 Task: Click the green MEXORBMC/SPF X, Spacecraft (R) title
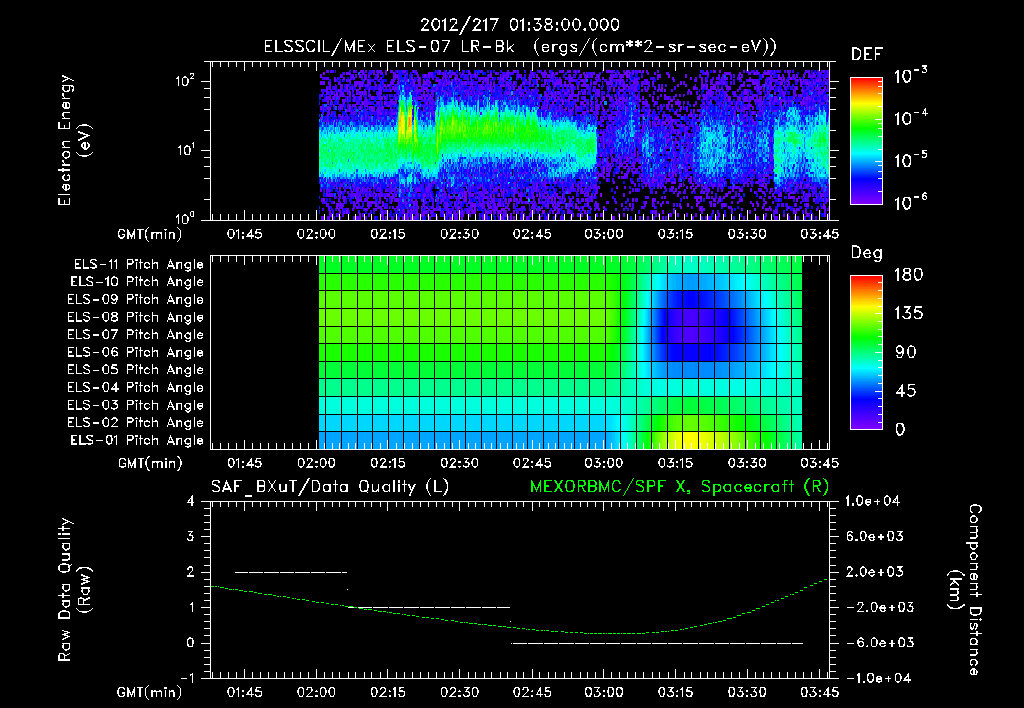[x=679, y=487]
